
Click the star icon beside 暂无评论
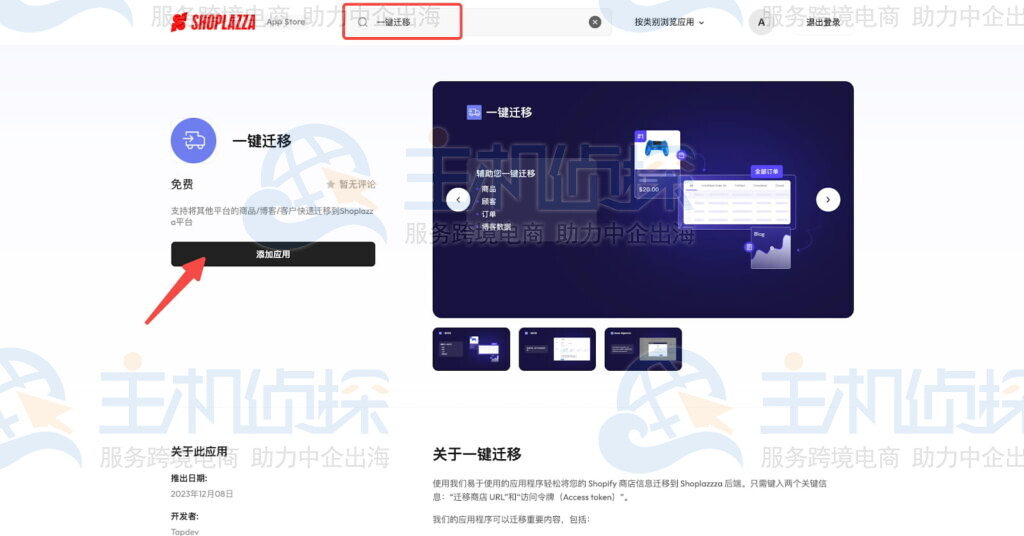click(330, 185)
